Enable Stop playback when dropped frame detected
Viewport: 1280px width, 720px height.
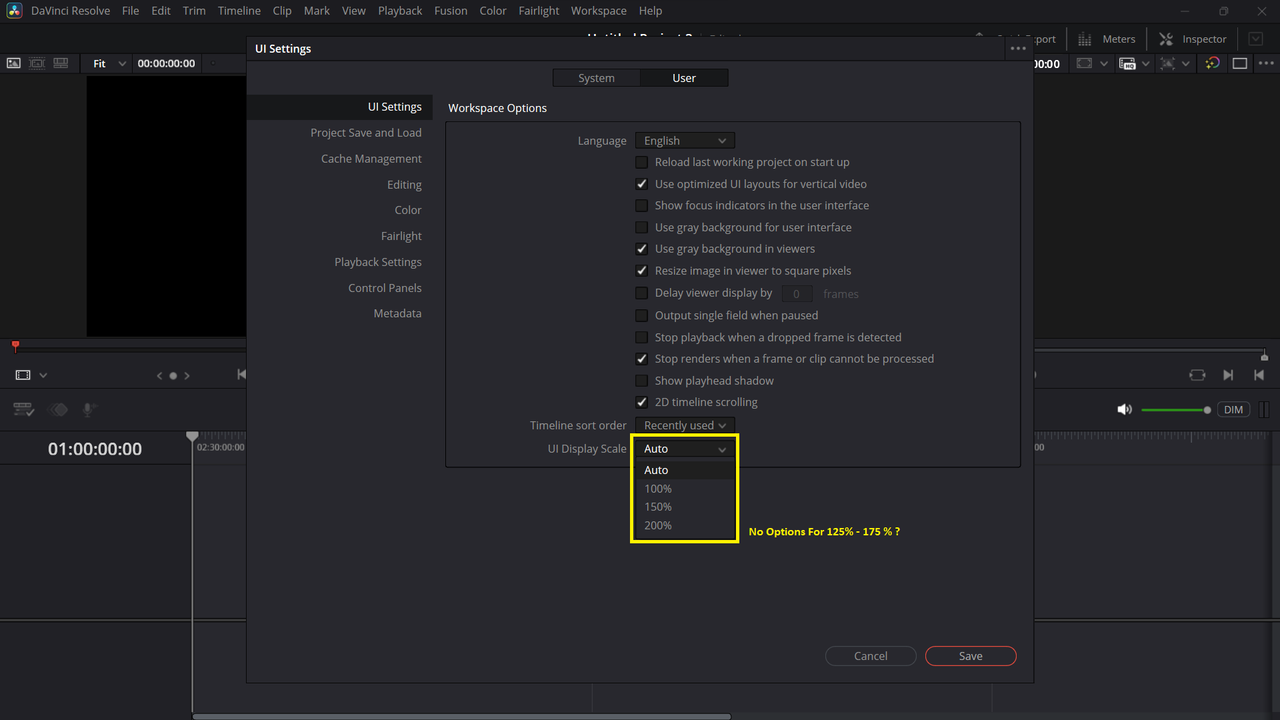[642, 337]
